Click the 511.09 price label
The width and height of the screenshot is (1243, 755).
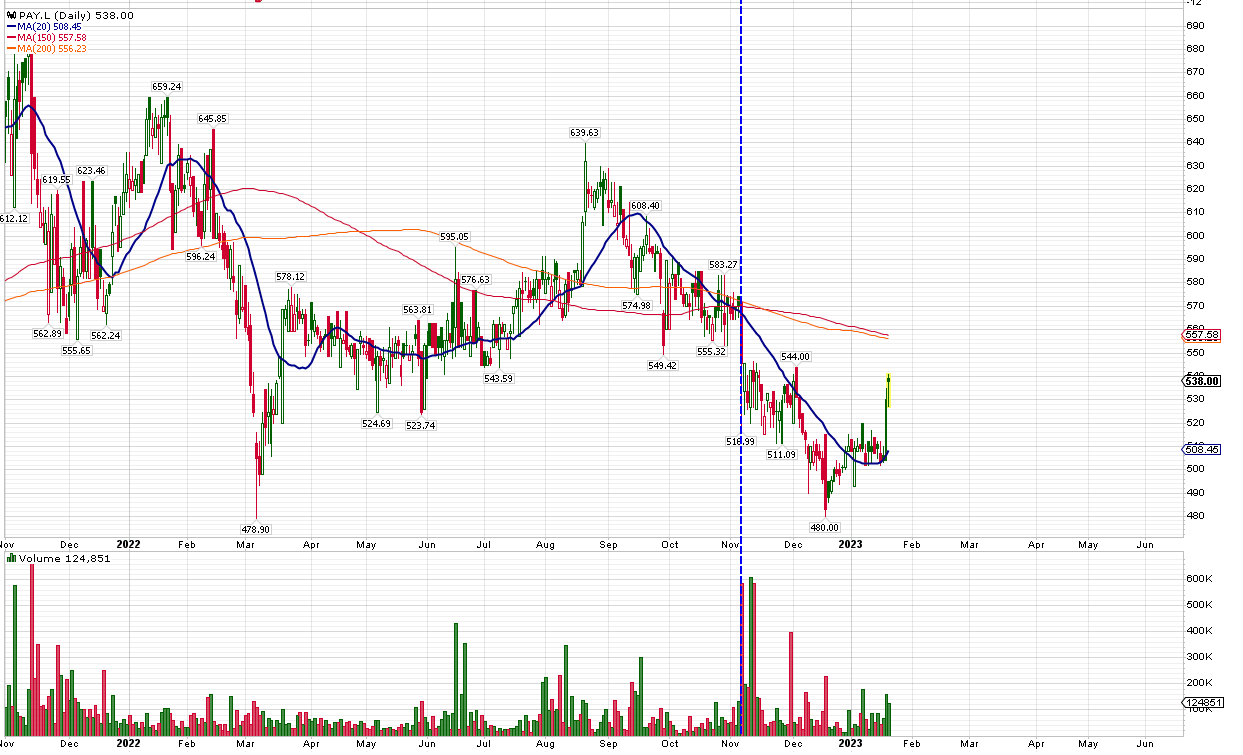(781, 455)
